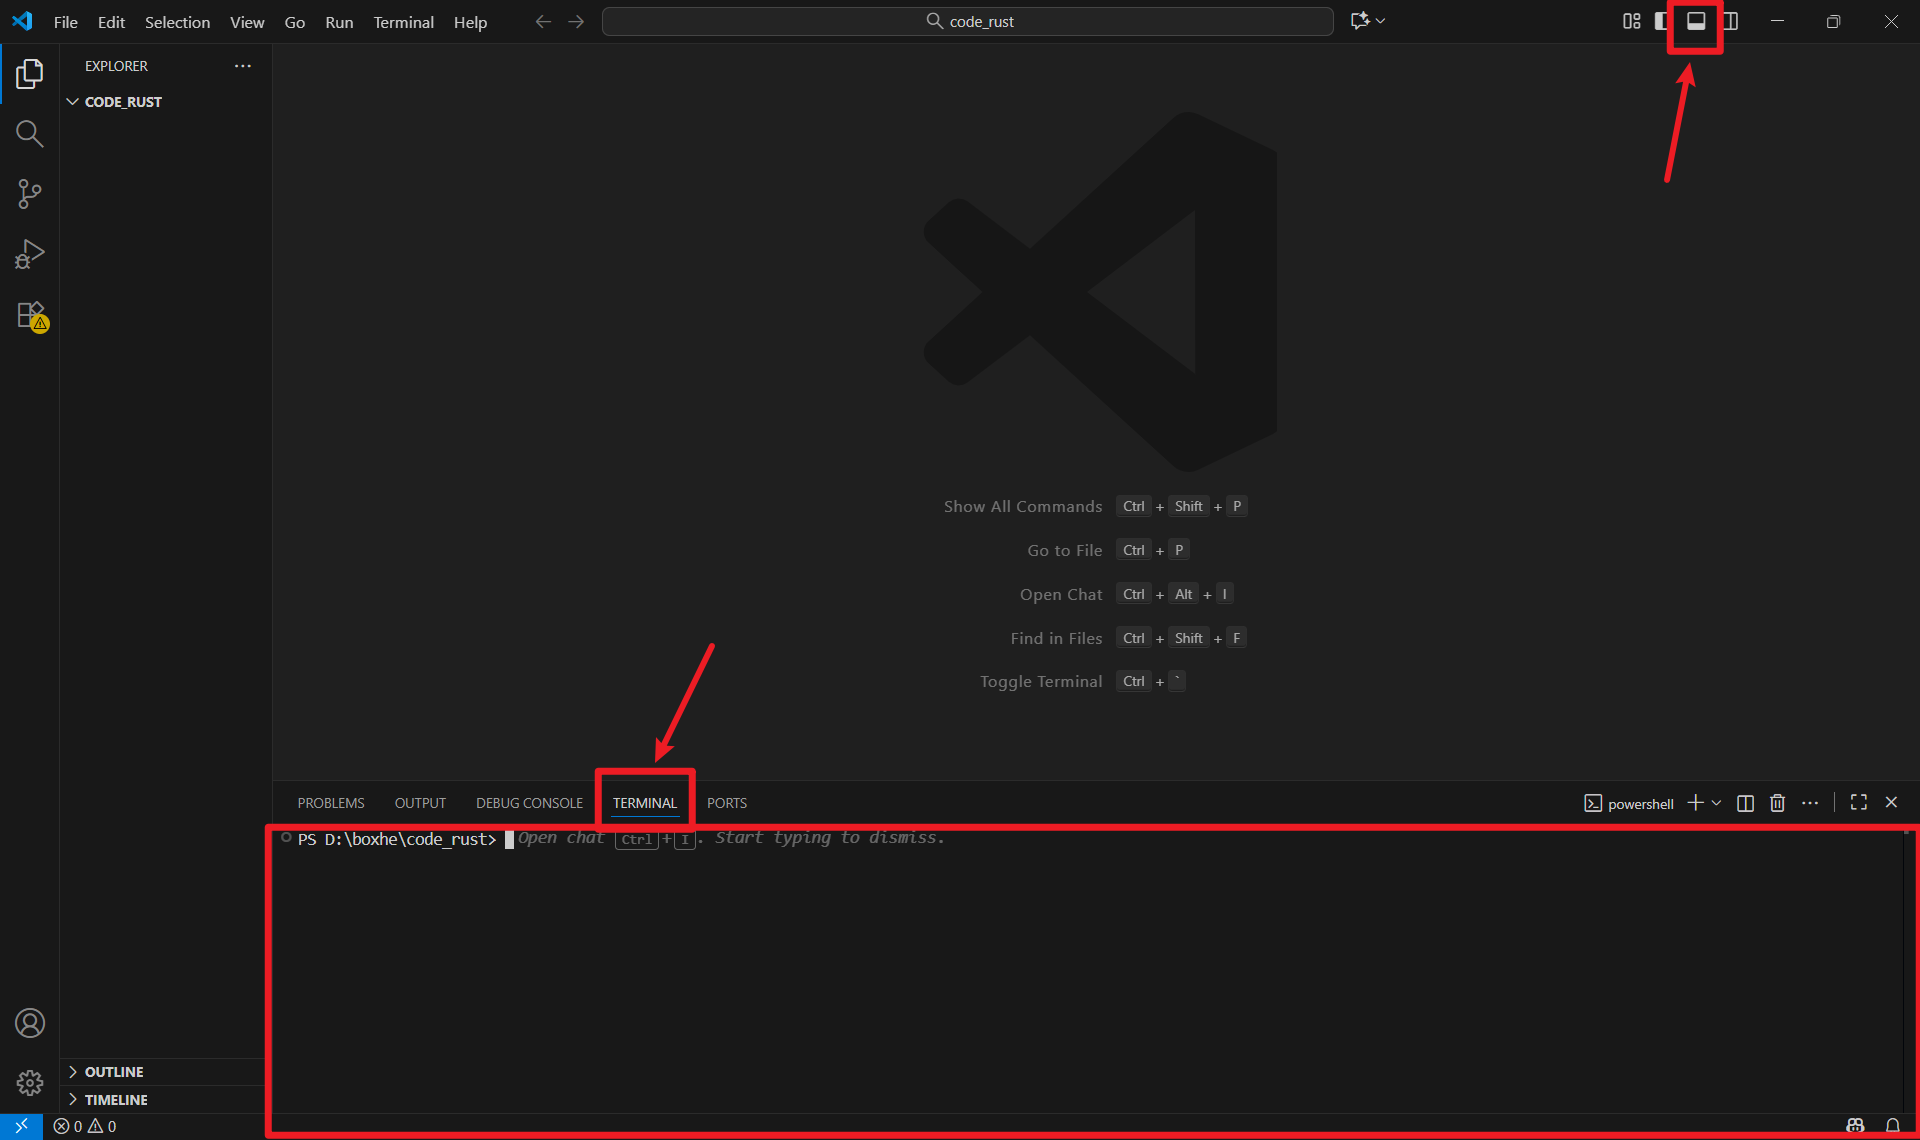Click errors and warnings status indicator
The image size is (1920, 1140).
85,1126
